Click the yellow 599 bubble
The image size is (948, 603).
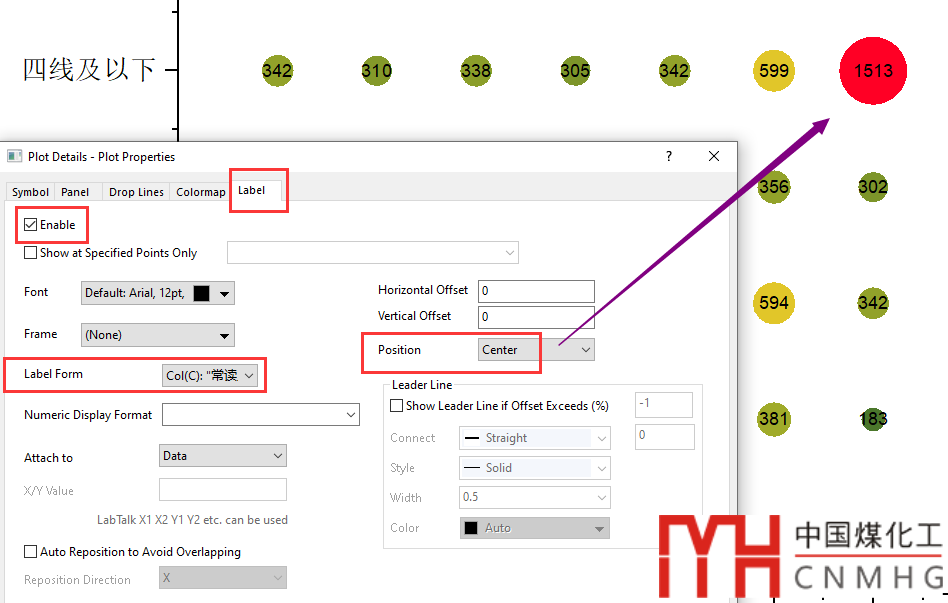tap(774, 70)
